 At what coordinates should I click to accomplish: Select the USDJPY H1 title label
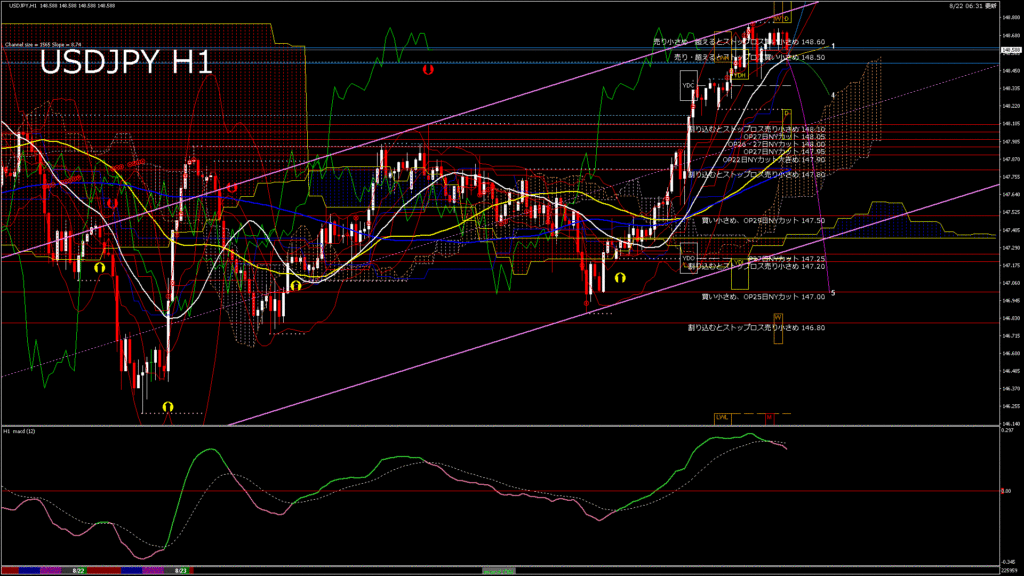pos(125,64)
